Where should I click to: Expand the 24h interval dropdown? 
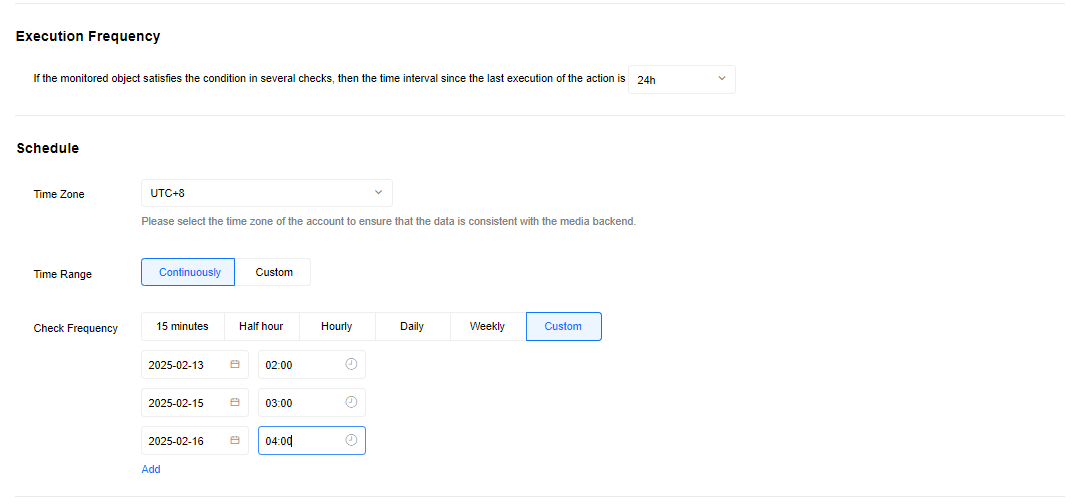682,79
